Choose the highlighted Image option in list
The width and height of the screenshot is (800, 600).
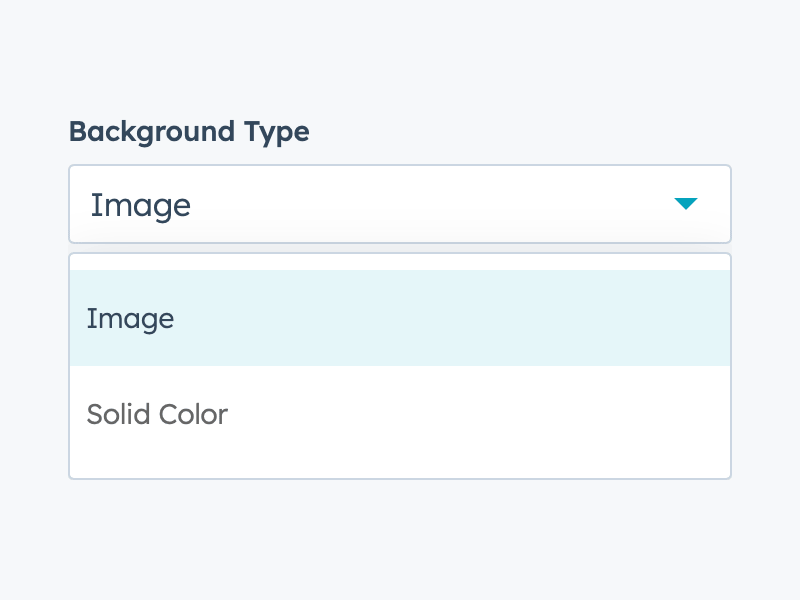pyautogui.click(x=400, y=318)
